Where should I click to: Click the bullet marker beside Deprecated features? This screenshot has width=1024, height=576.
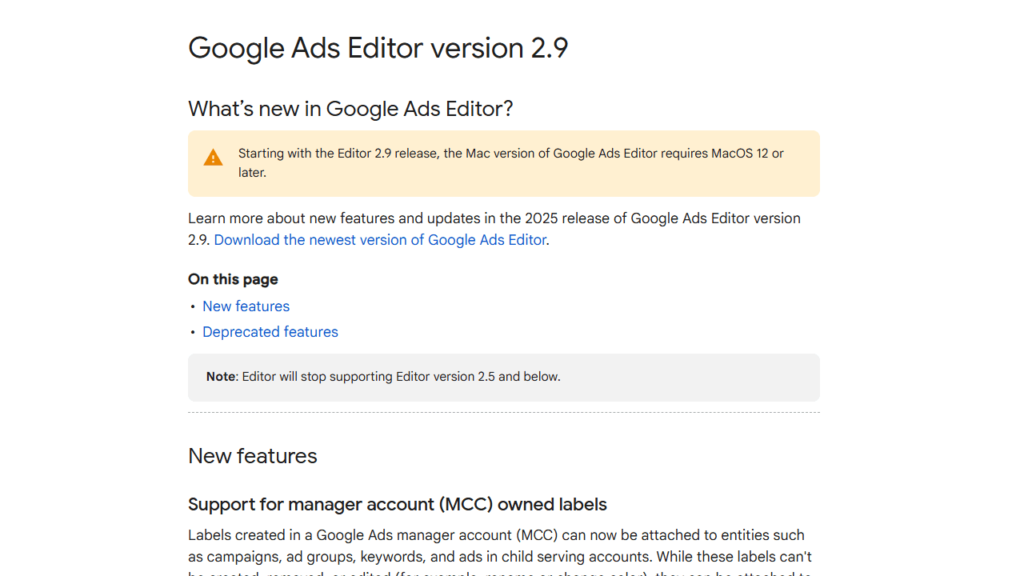click(x=193, y=331)
